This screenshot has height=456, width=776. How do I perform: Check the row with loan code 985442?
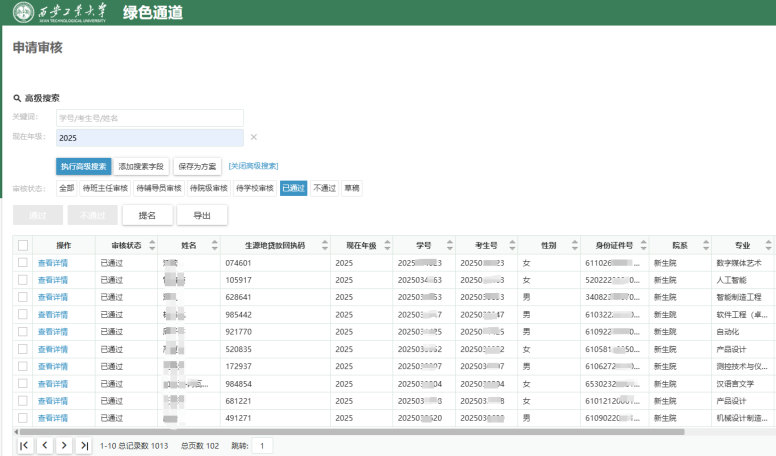[23, 314]
